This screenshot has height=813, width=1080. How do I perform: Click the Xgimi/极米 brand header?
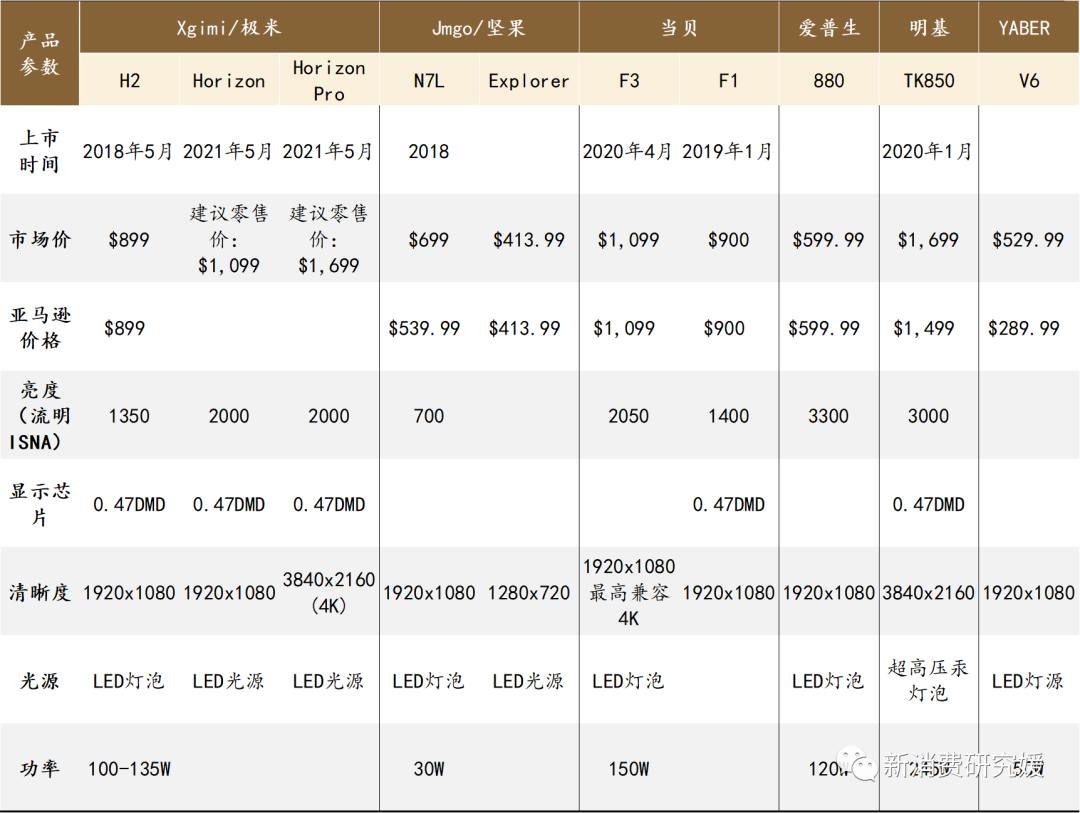[x=229, y=28]
